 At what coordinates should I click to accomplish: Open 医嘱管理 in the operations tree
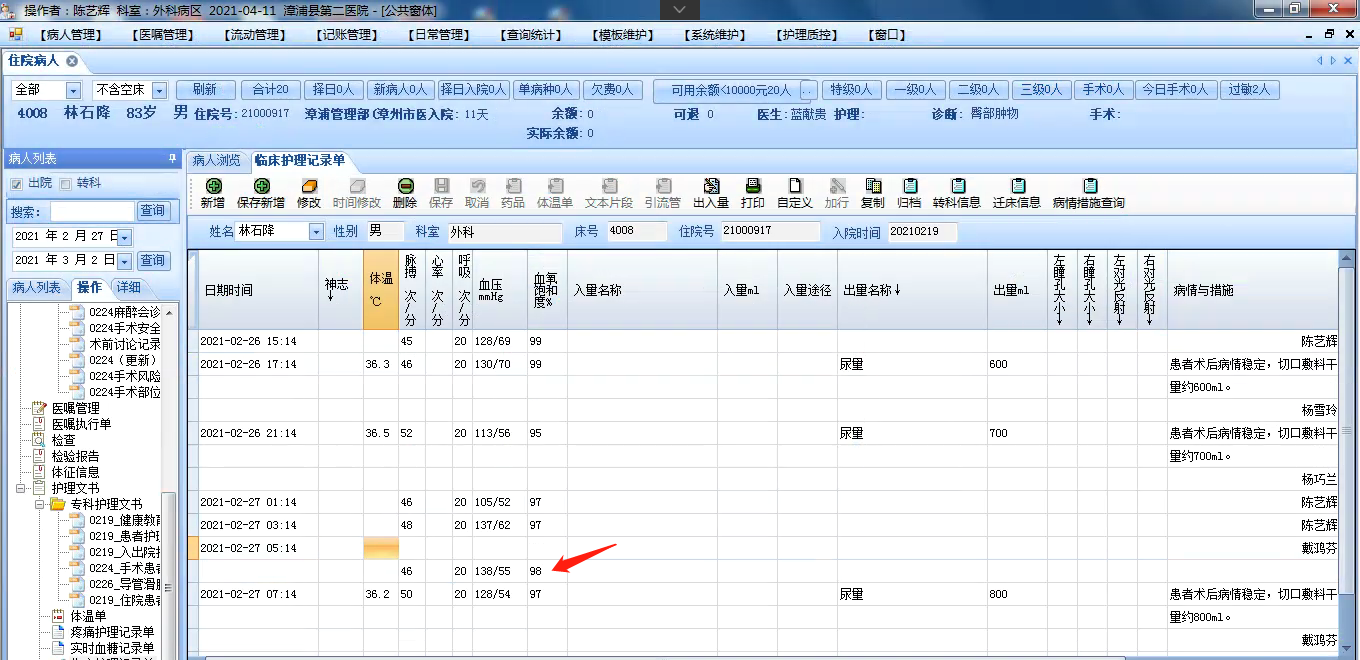click(75, 408)
